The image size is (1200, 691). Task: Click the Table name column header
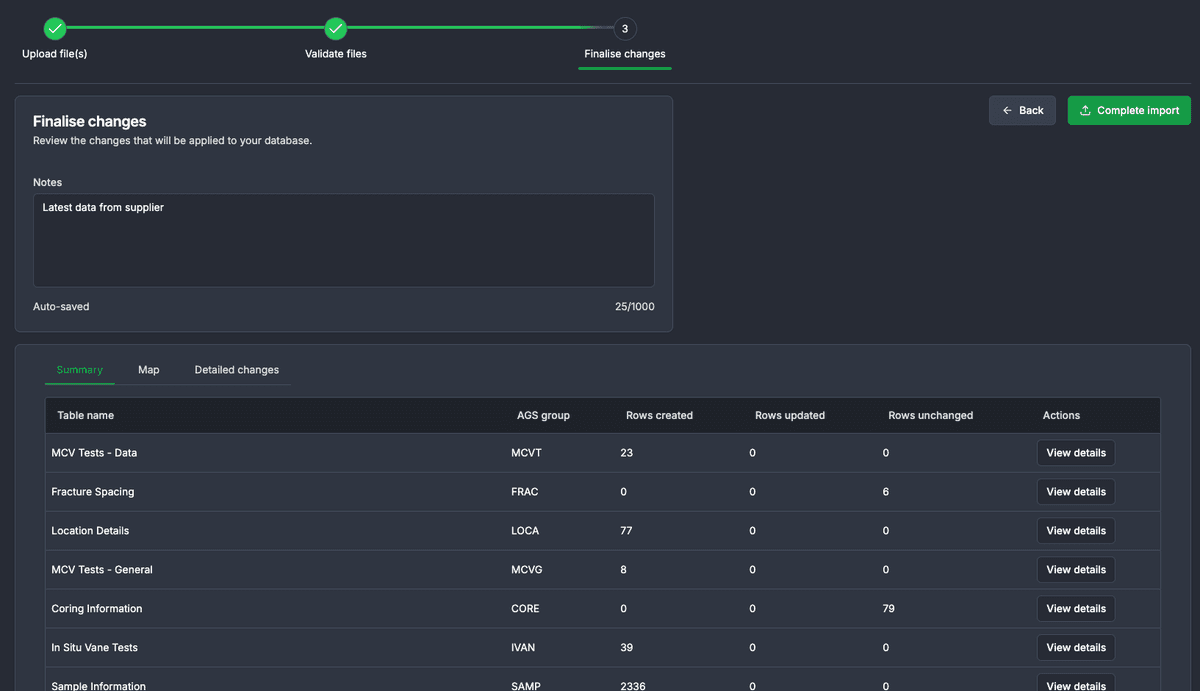(86, 415)
